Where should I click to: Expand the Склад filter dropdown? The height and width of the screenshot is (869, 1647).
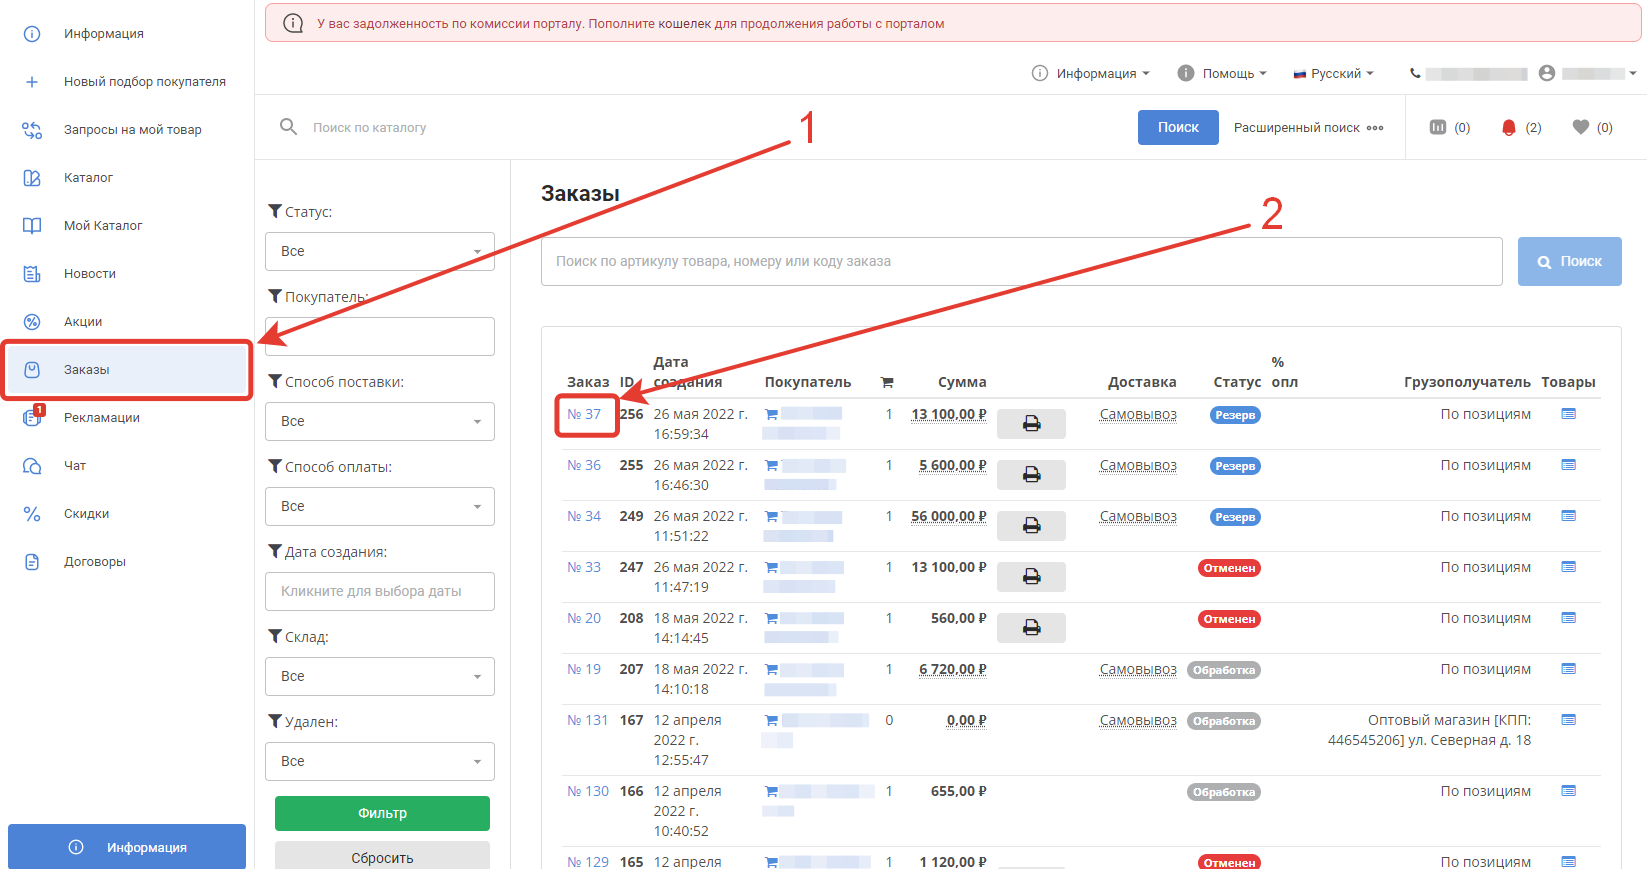point(380,676)
